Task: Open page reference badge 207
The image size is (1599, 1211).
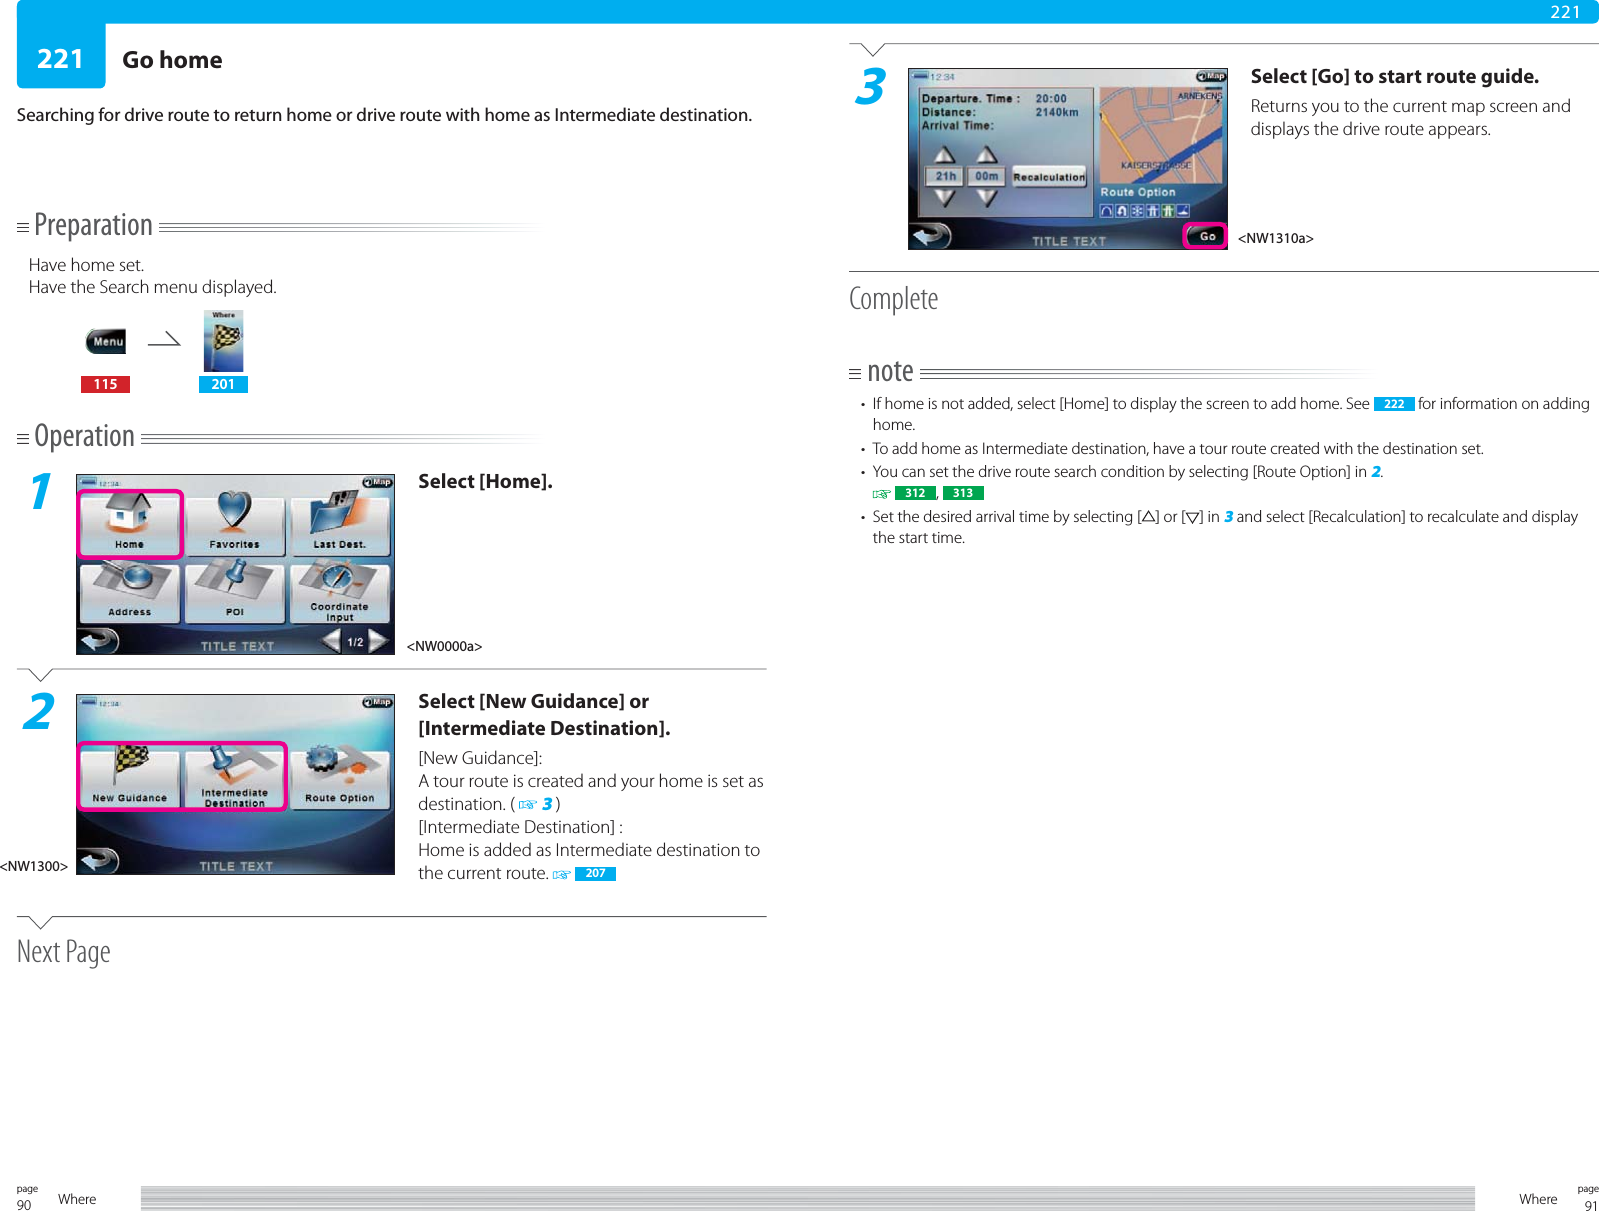Action: point(595,874)
